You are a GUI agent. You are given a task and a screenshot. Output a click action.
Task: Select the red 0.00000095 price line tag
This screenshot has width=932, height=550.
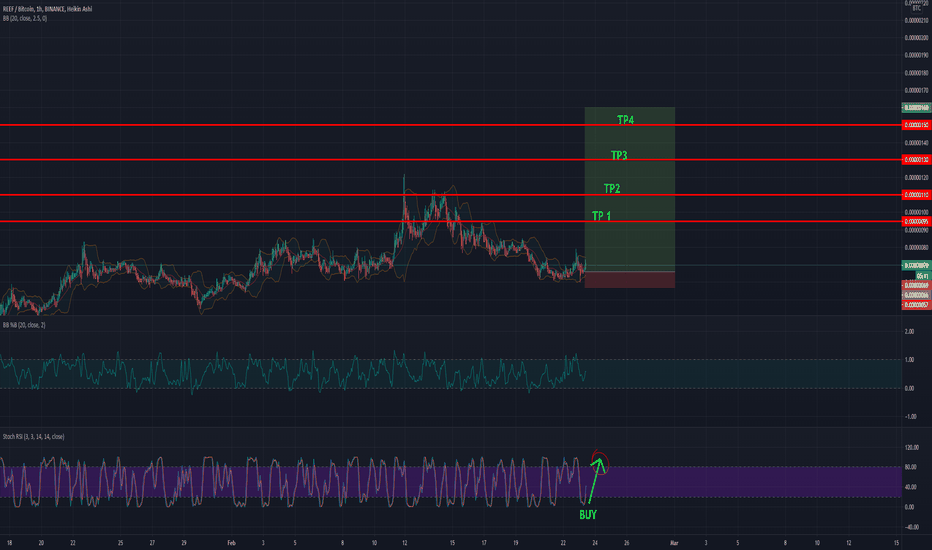916,221
